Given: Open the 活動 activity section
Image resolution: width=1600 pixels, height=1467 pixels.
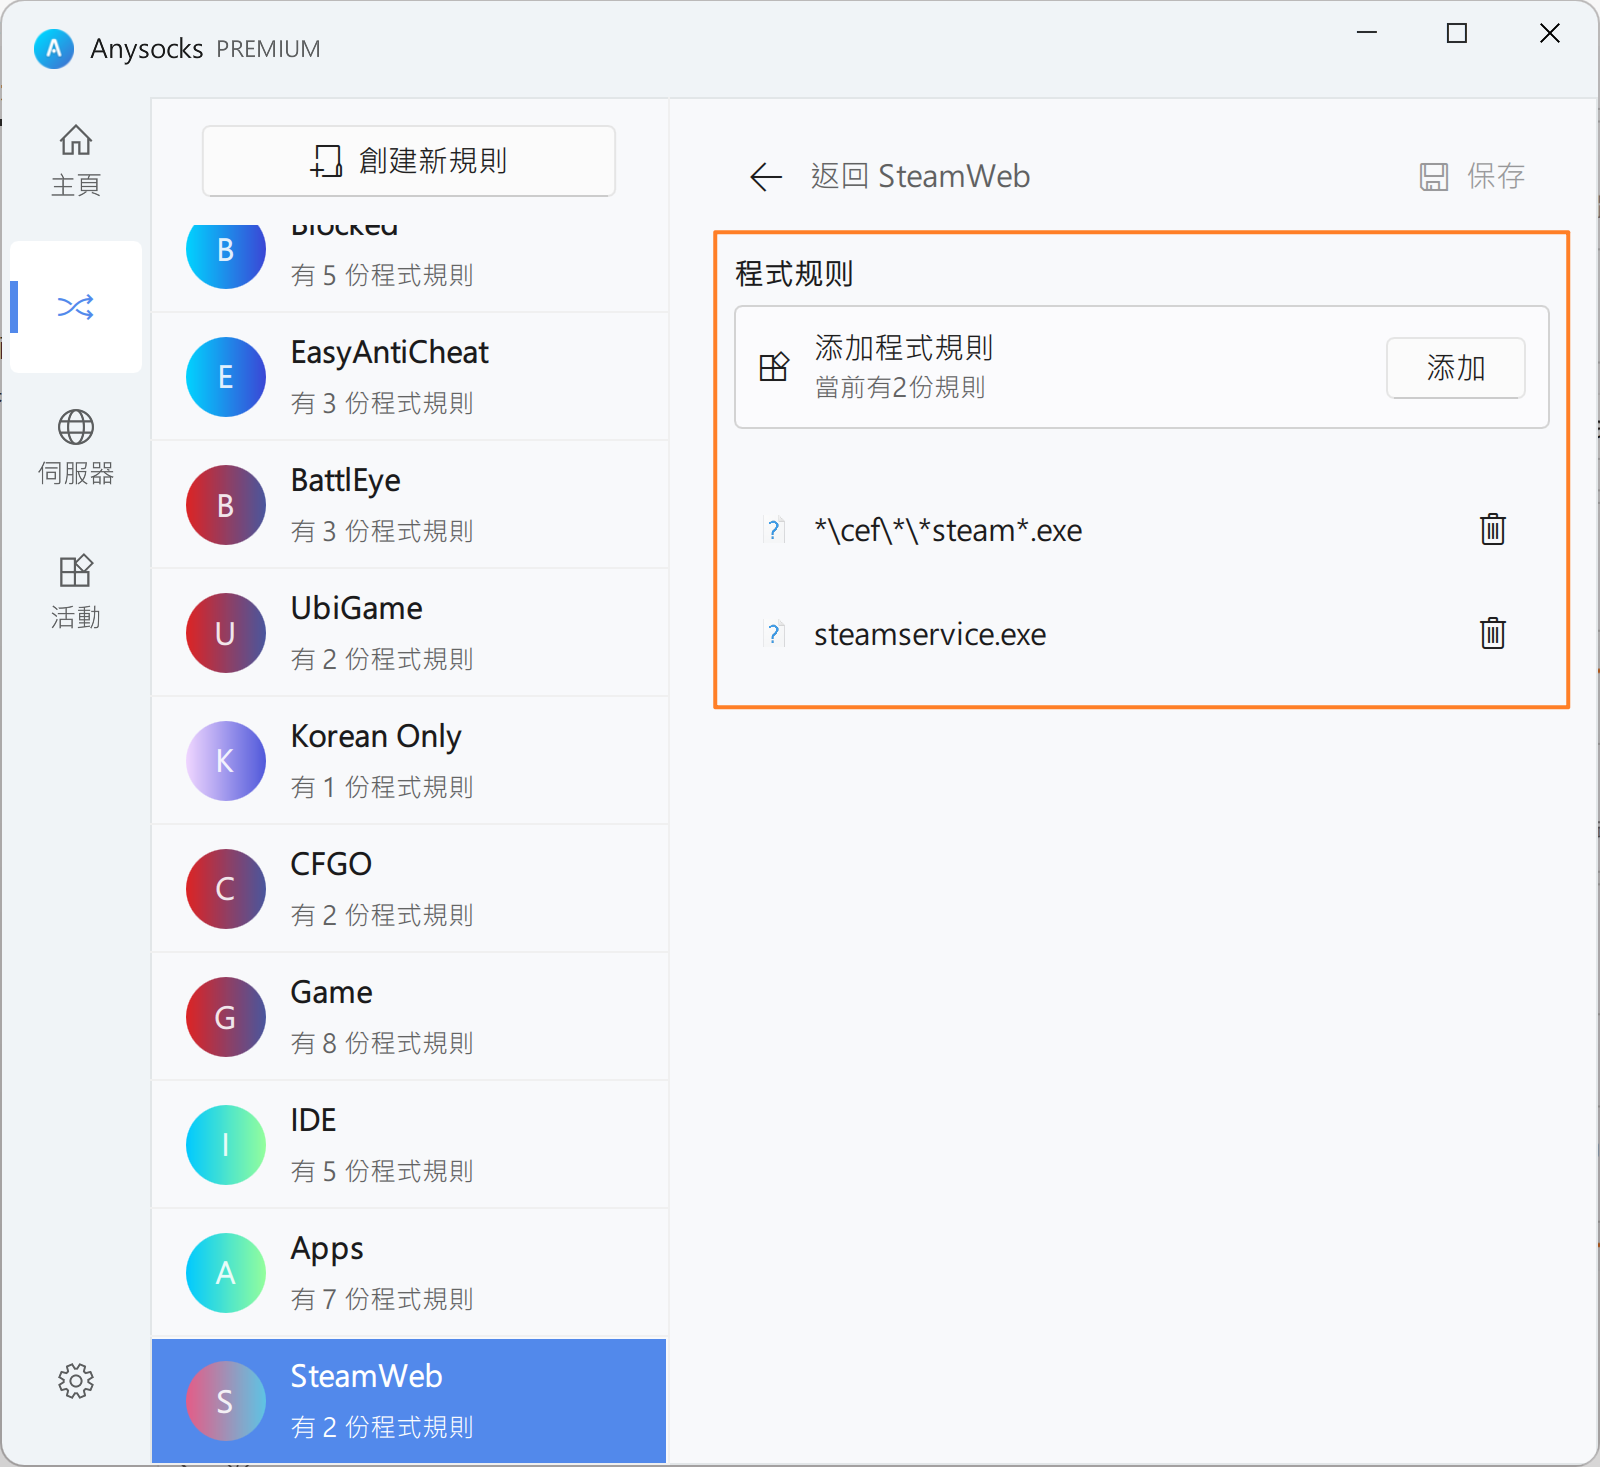Looking at the screenshot, I should click(76, 591).
